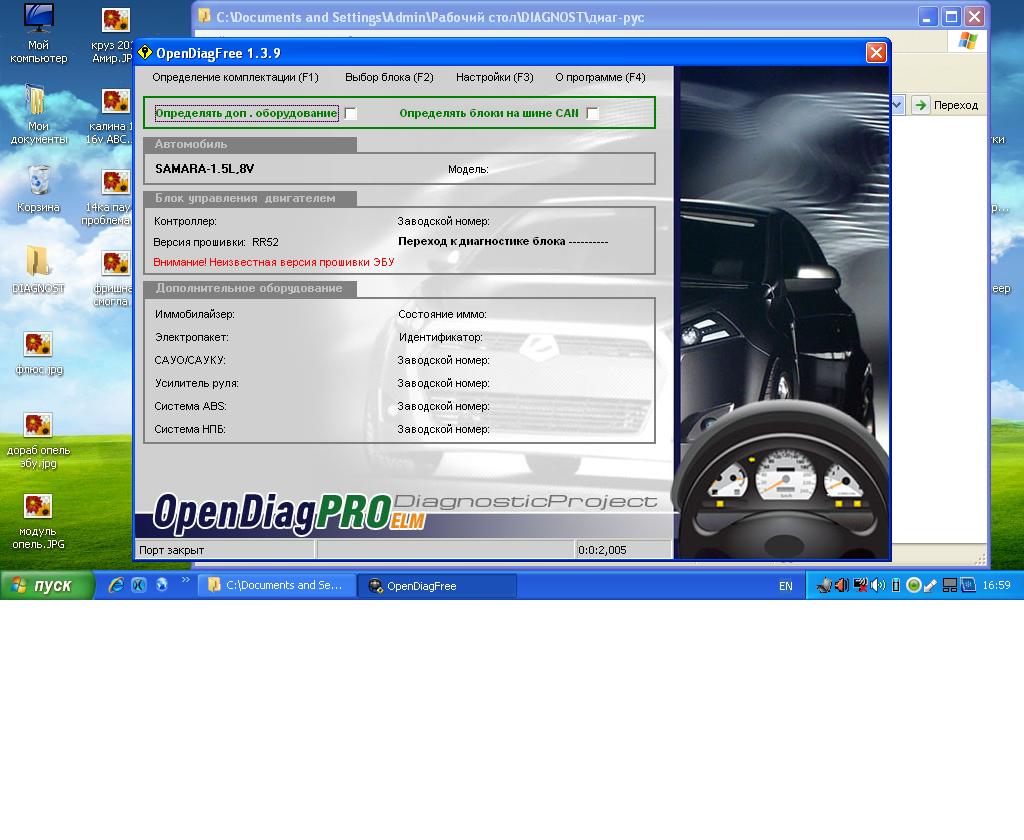1024x840 pixels.
Task: Click Переход go button in Explorer window
Action: tap(947, 105)
